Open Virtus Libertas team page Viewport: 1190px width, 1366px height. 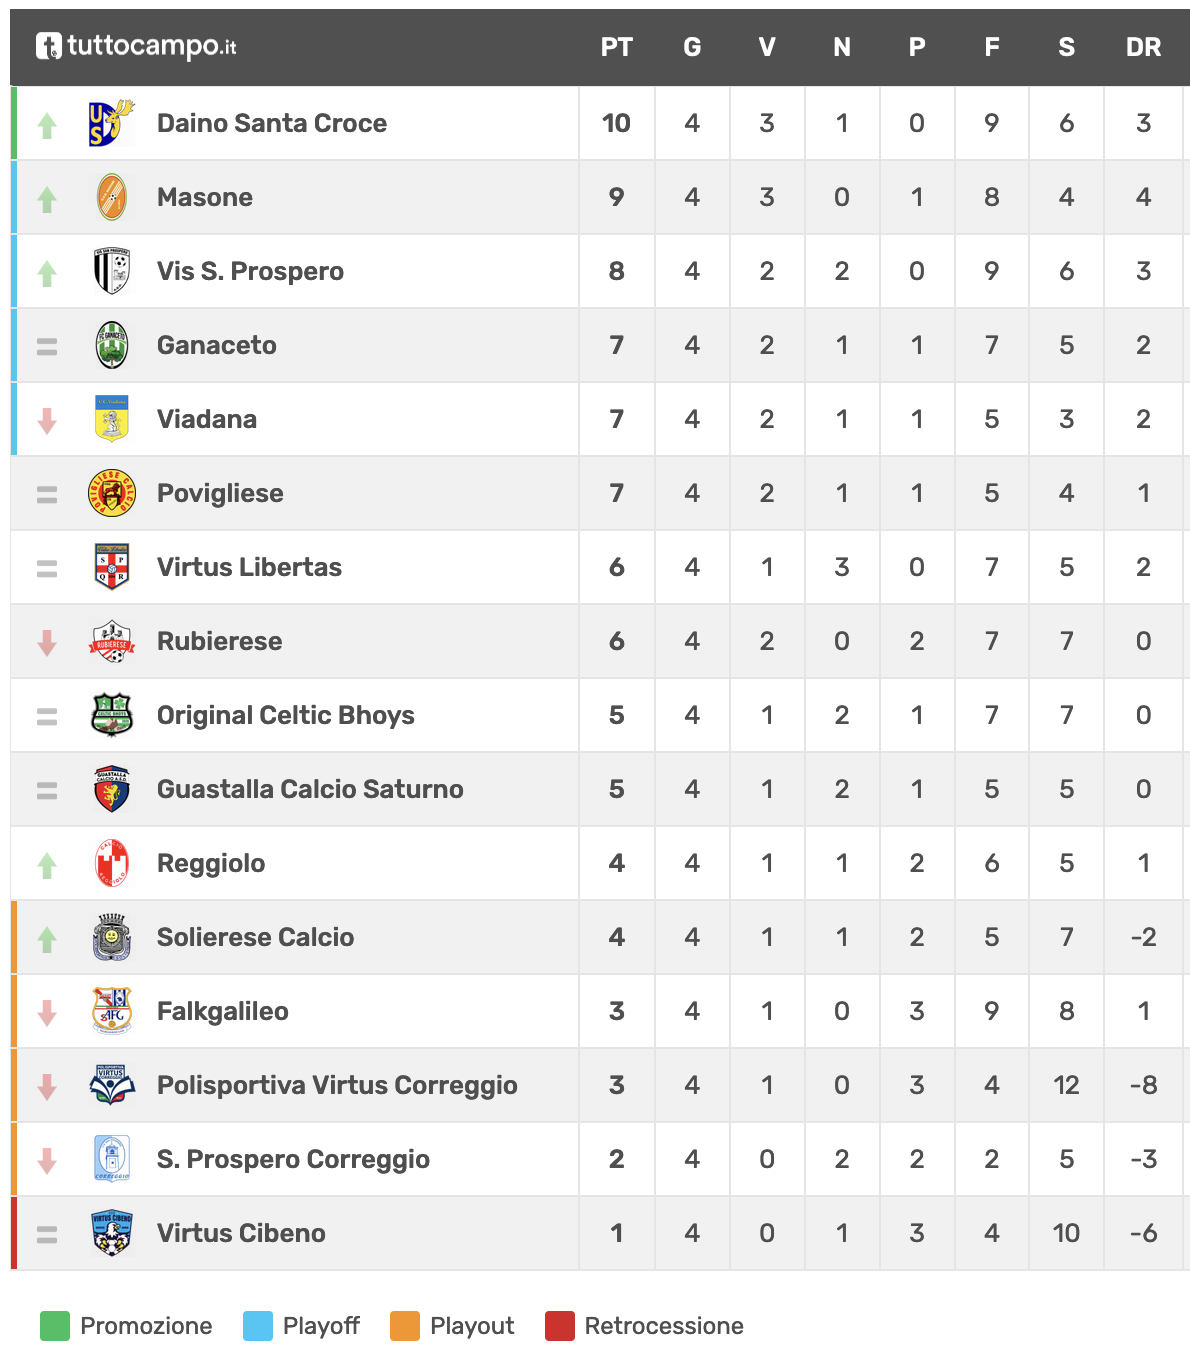[x=249, y=567]
